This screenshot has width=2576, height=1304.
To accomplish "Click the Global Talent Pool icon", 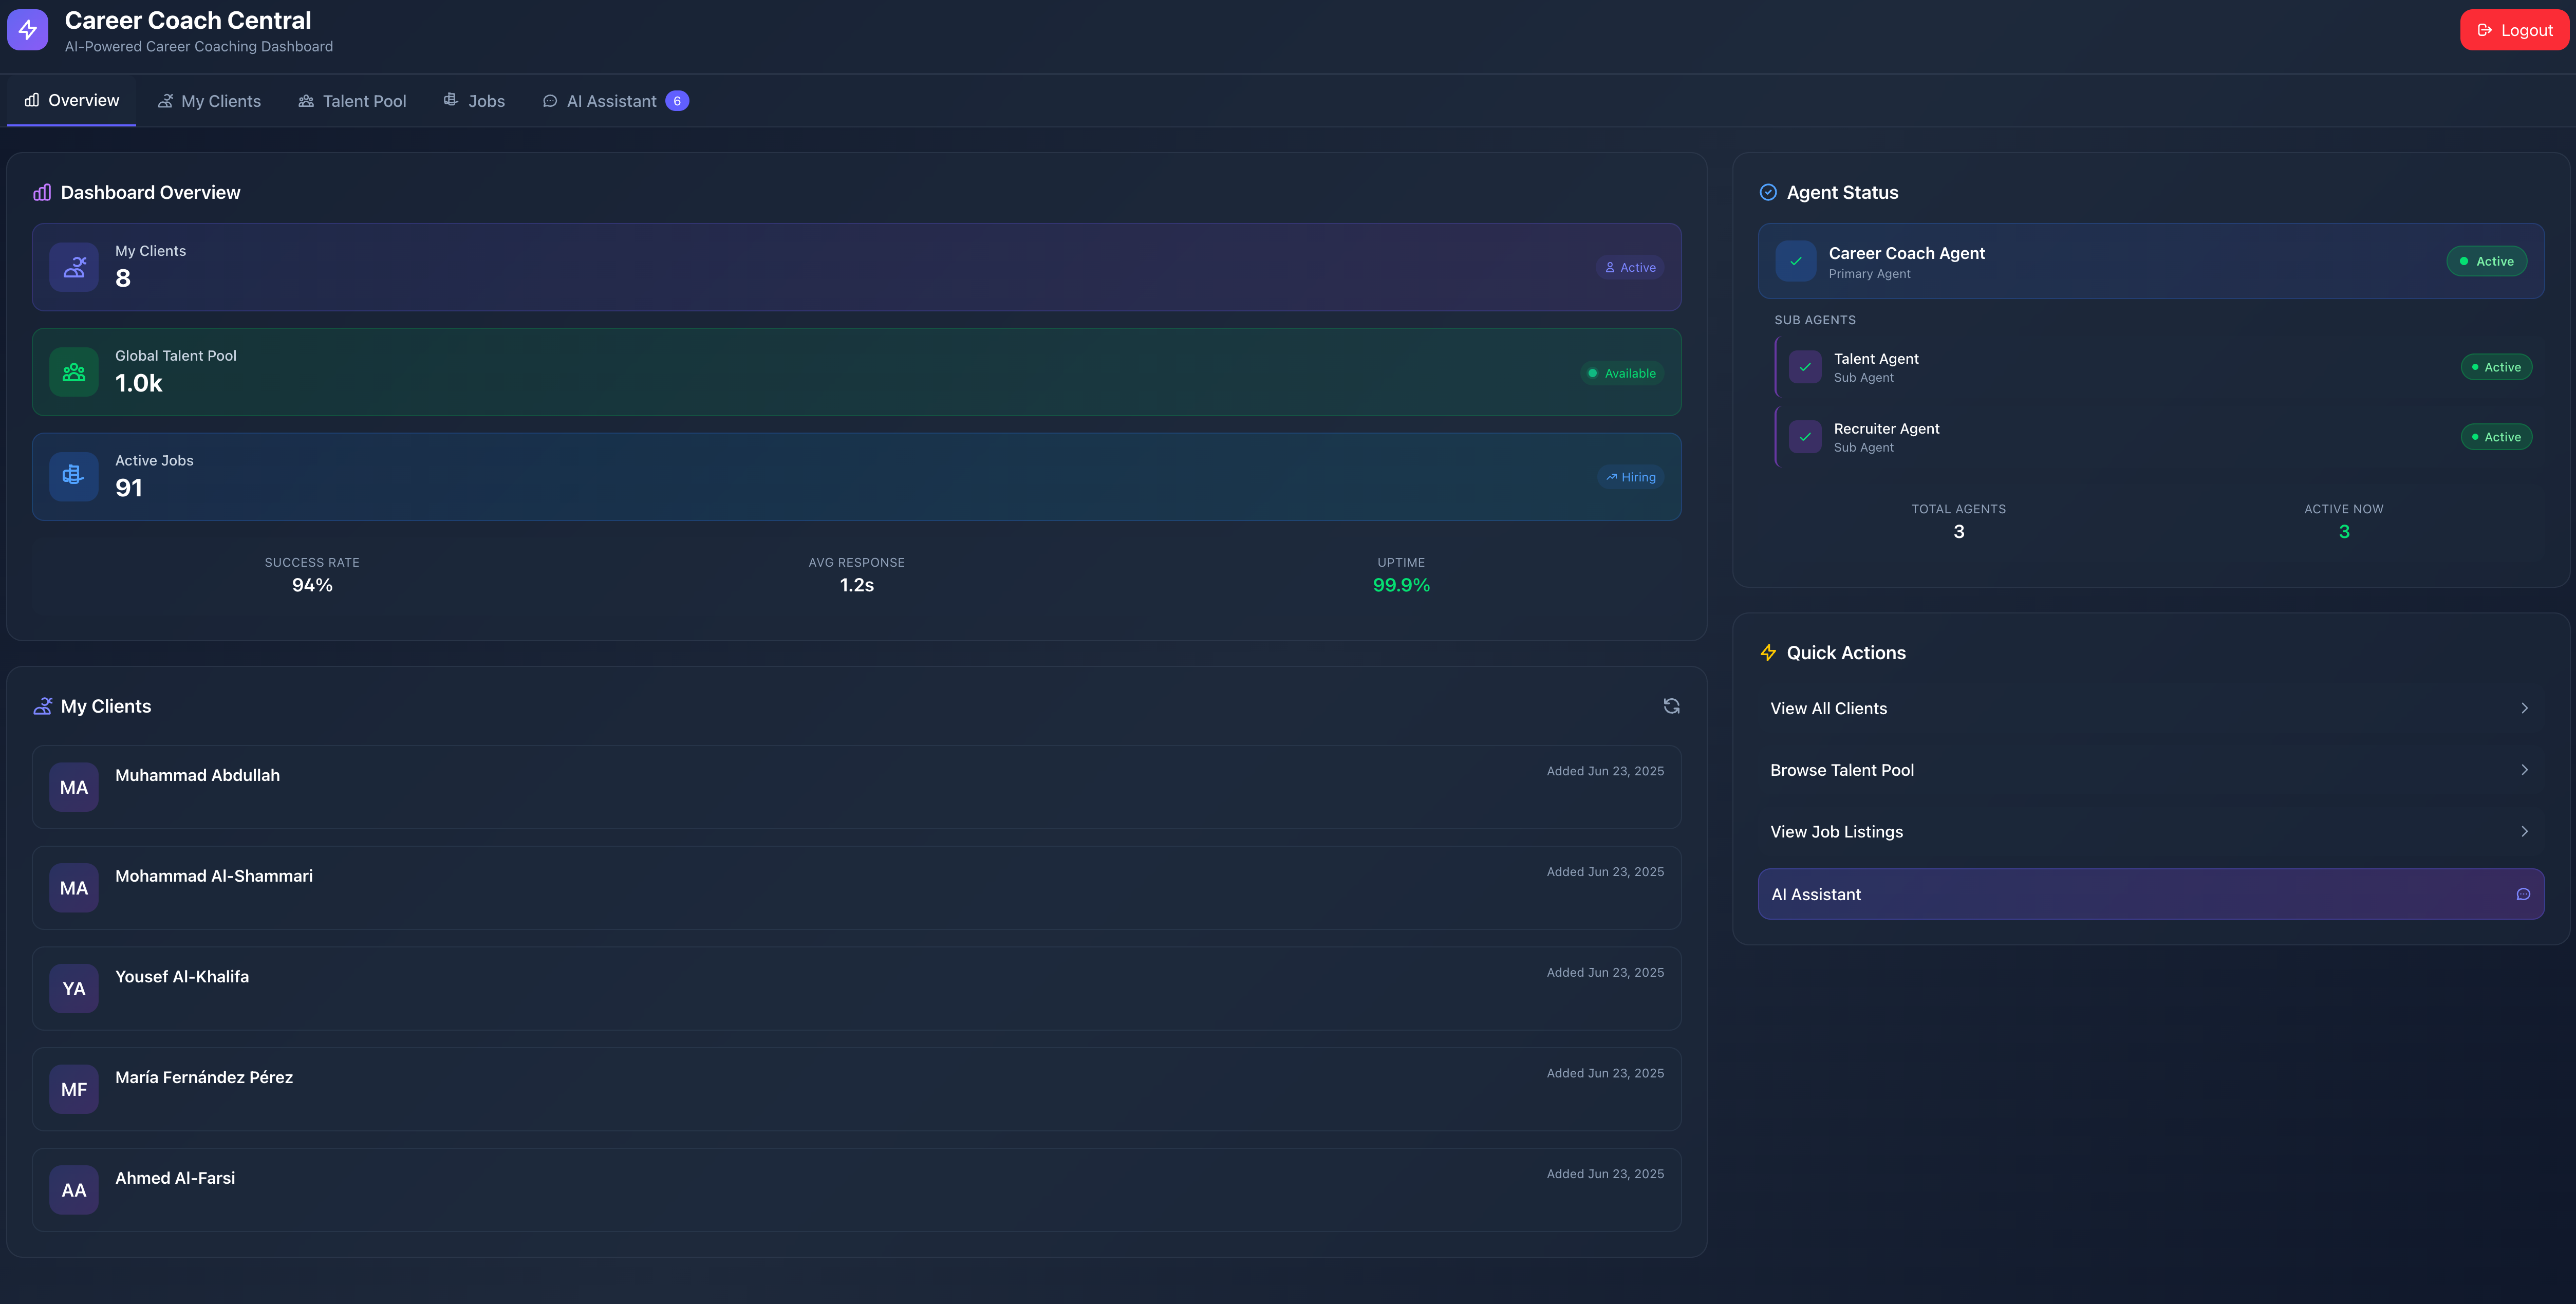I will pyautogui.click(x=74, y=372).
